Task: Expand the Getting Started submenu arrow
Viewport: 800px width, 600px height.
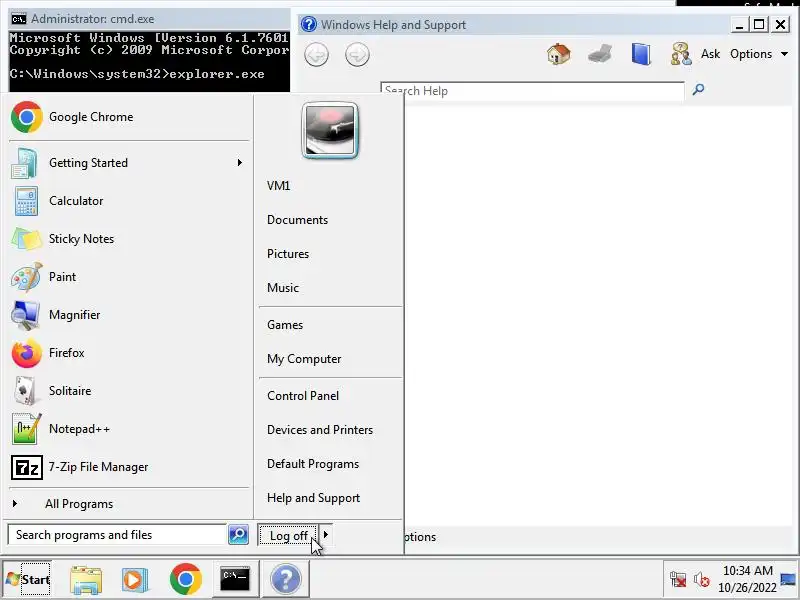Action: click(x=239, y=163)
